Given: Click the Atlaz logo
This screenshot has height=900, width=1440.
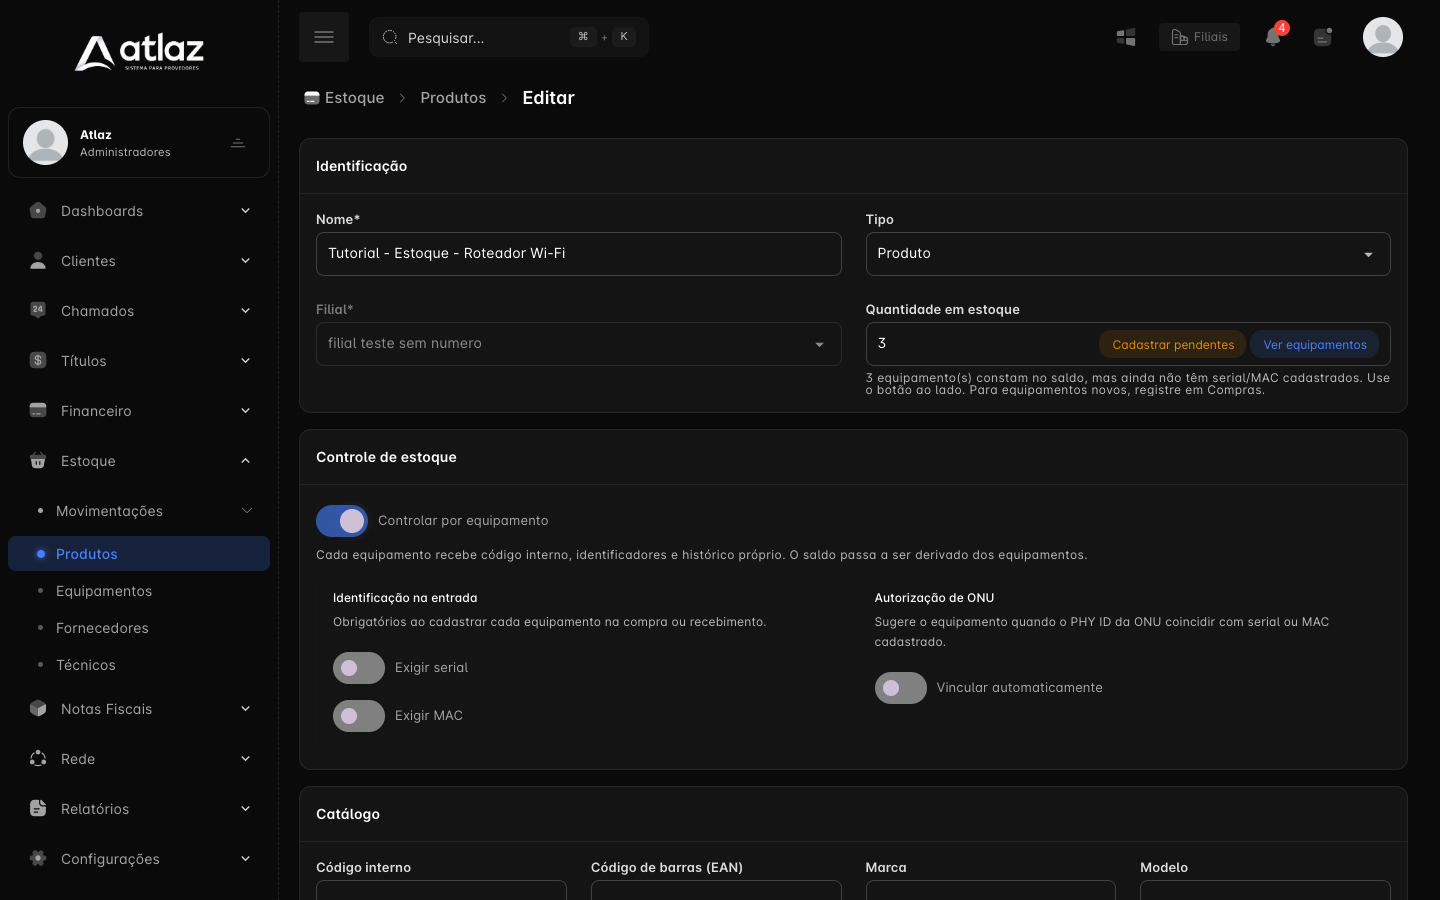Looking at the screenshot, I should 139,52.
